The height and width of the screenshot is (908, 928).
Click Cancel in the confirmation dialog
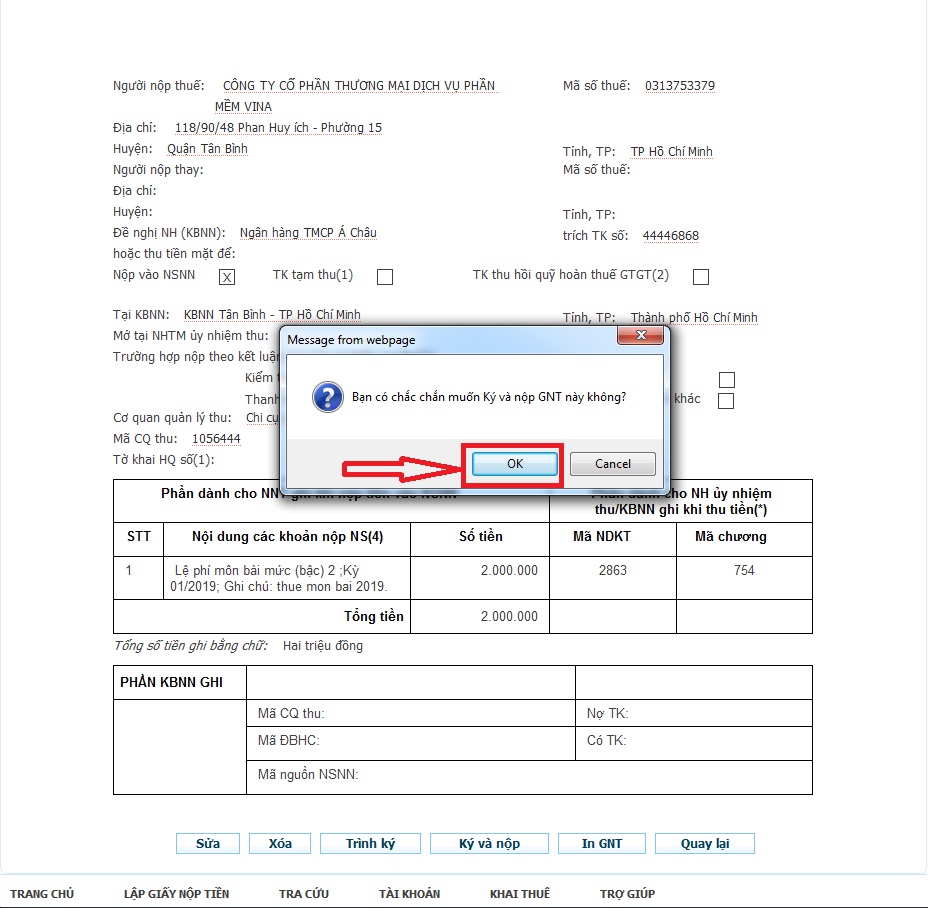coord(612,464)
